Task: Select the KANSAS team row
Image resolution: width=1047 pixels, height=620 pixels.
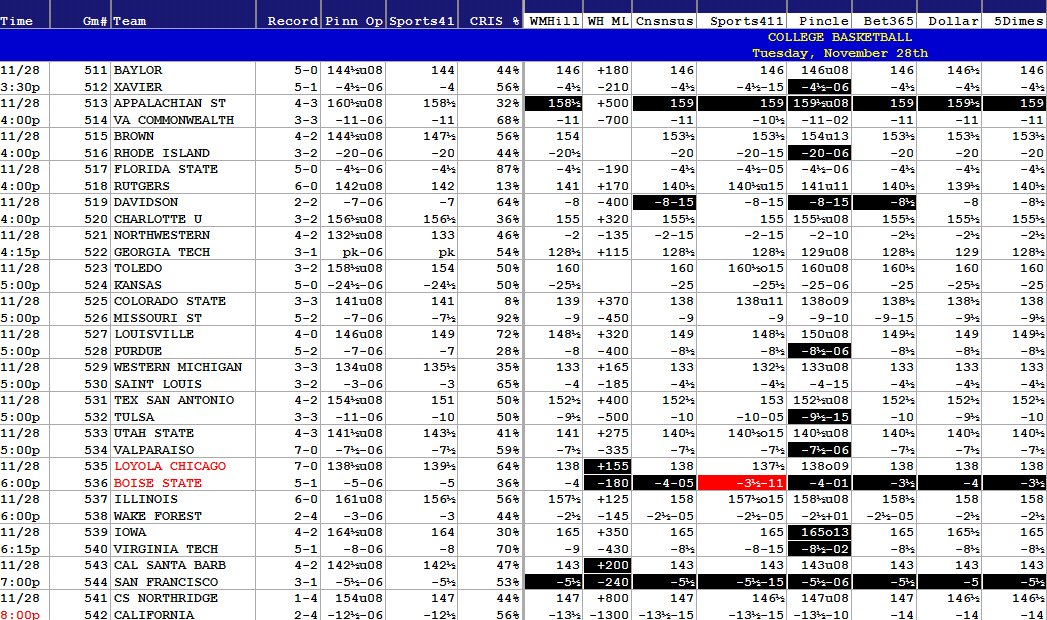Action: tap(524, 285)
